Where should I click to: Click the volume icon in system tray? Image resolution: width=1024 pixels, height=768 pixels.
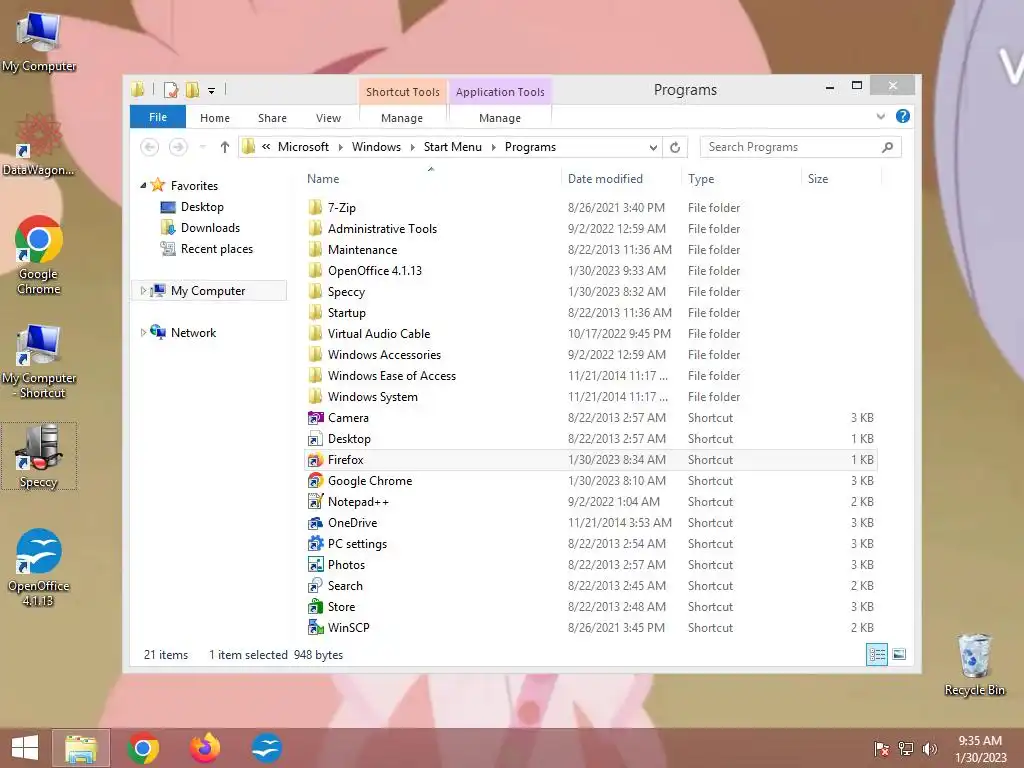click(929, 748)
